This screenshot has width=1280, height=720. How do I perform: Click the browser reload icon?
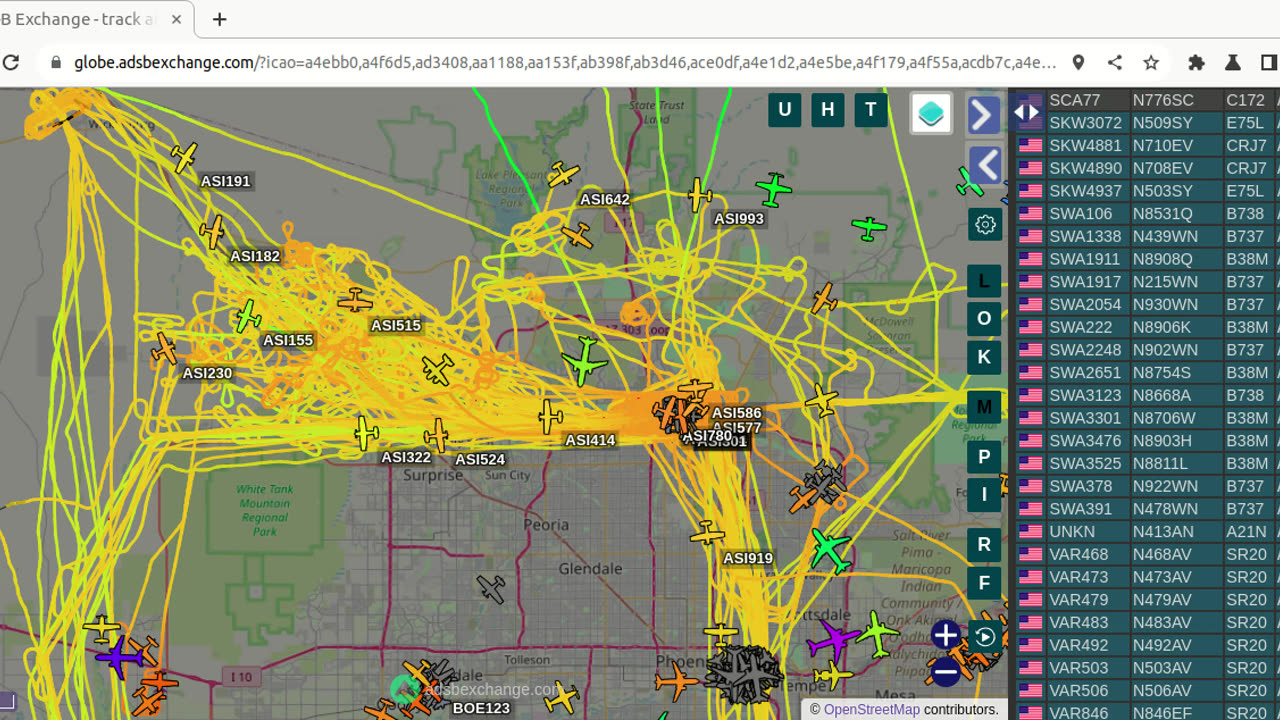click(x=11, y=62)
